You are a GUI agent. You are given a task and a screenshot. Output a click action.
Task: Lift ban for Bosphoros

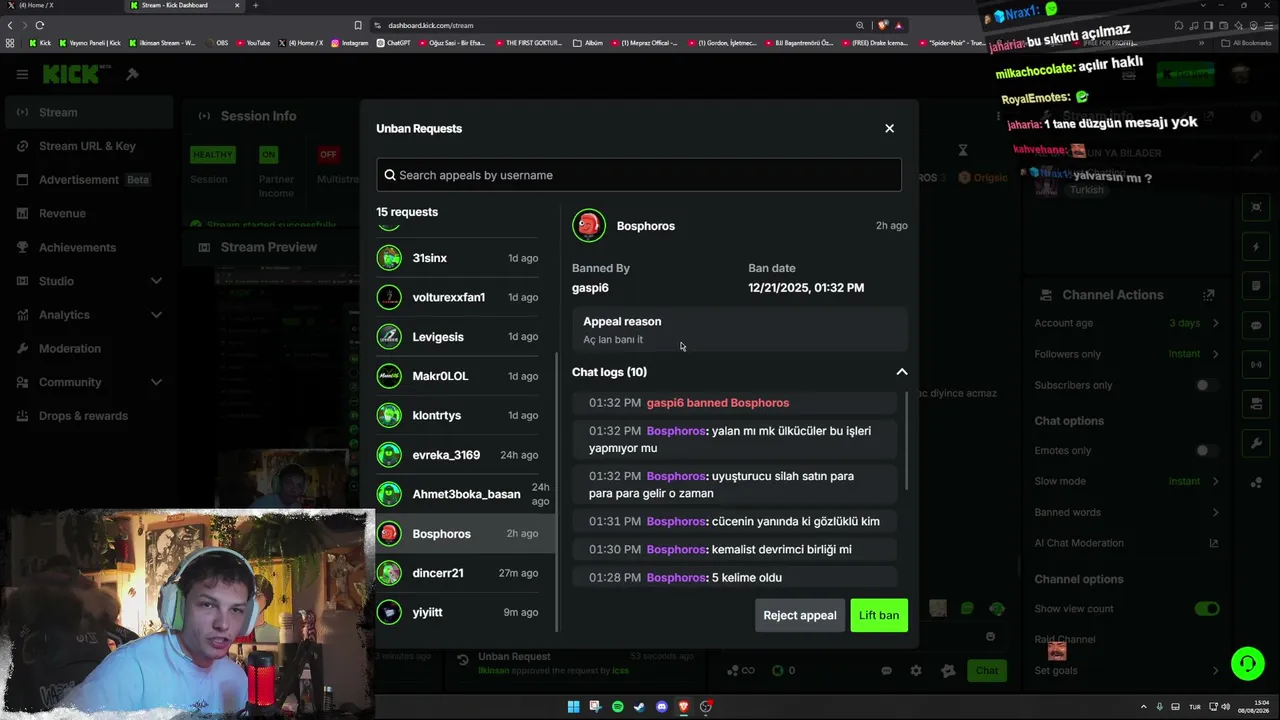click(879, 615)
